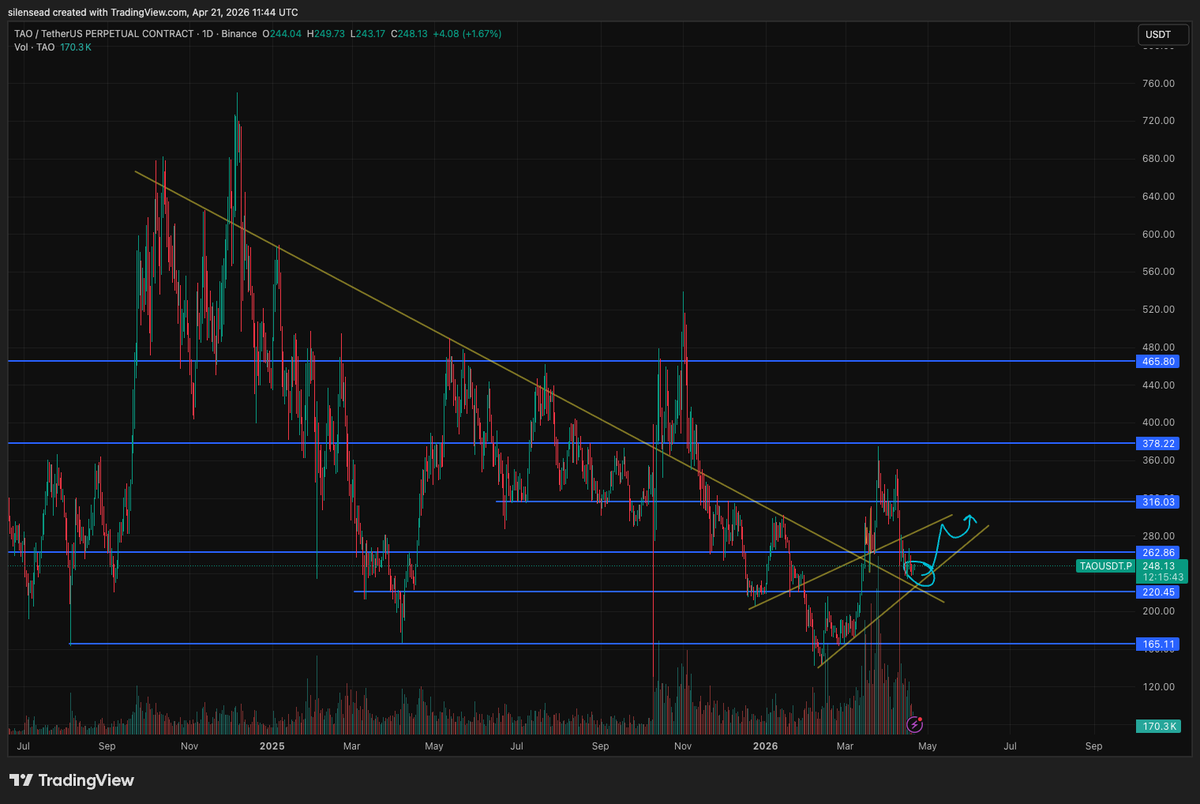
Task: Click the 2025 label on time axis
Action: [272, 746]
